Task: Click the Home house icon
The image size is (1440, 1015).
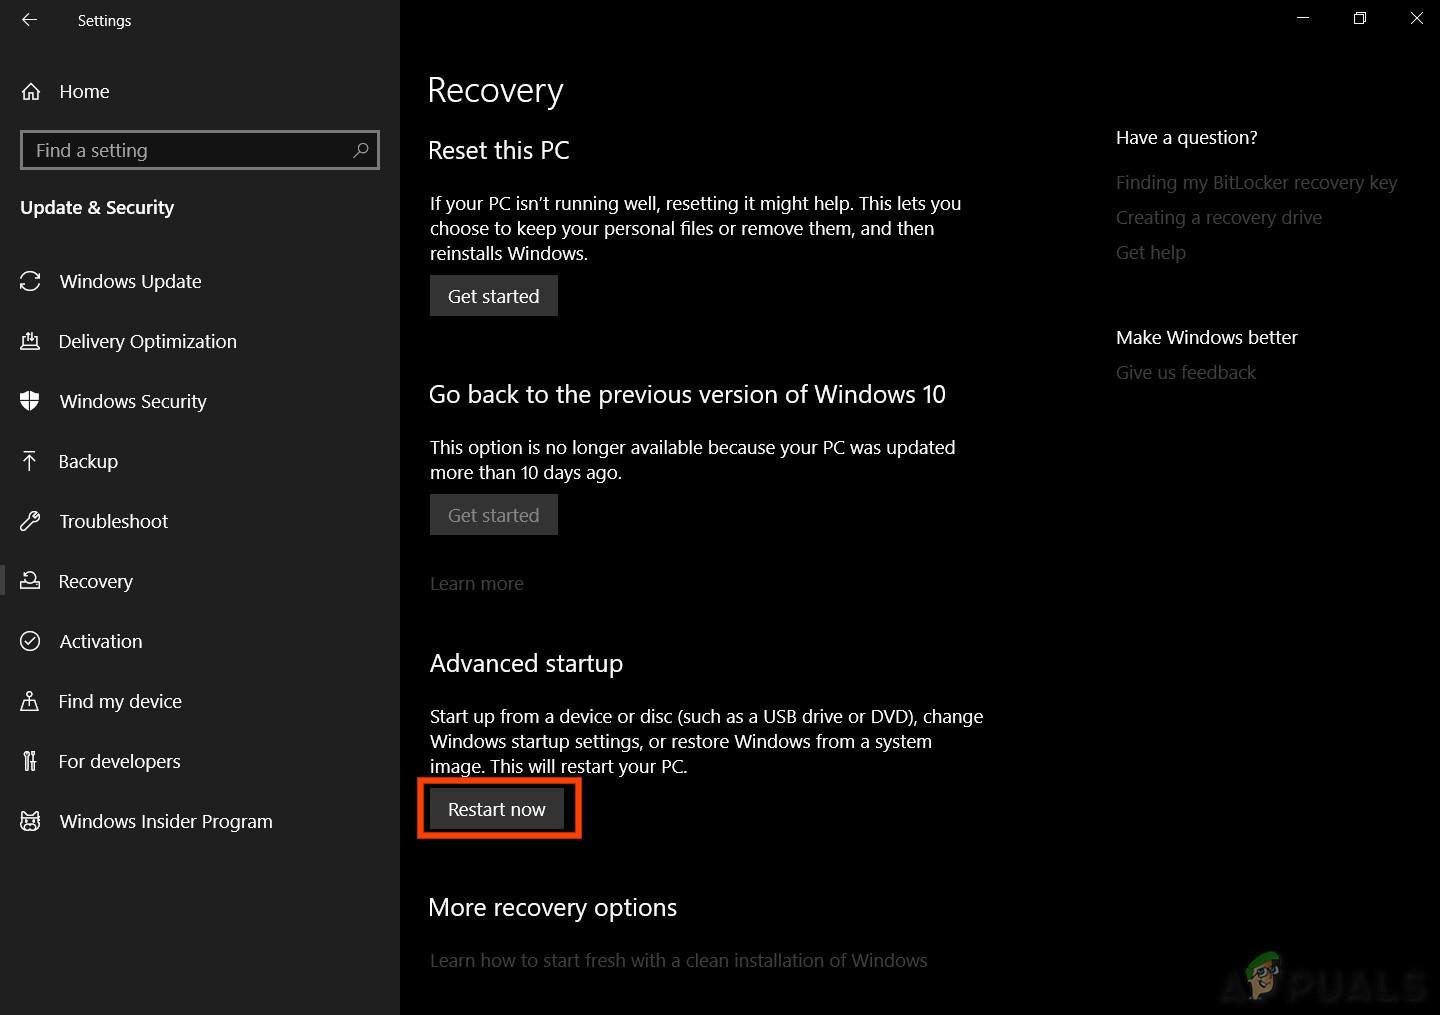Action: pos(31,92)
